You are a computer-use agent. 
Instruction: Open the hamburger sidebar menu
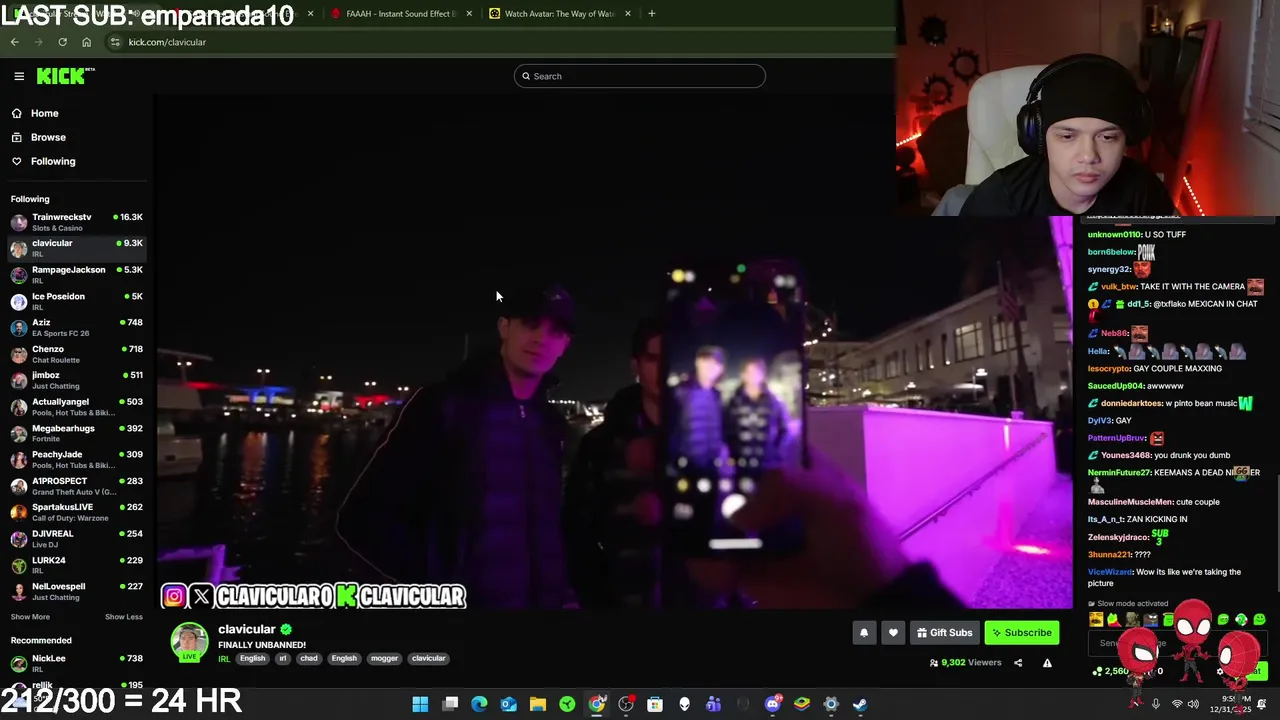coord(19,76)
